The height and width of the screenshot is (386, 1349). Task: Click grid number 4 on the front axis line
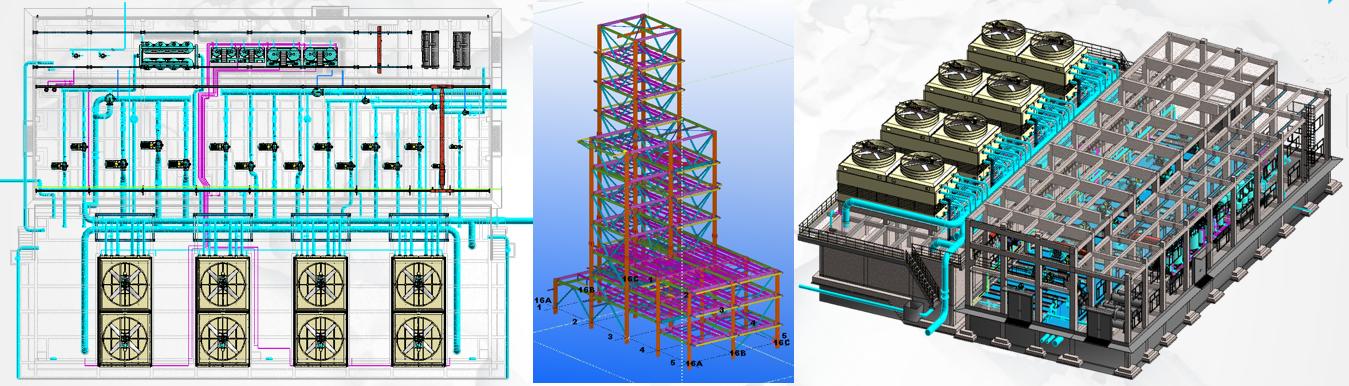click(x=642, y=350)
